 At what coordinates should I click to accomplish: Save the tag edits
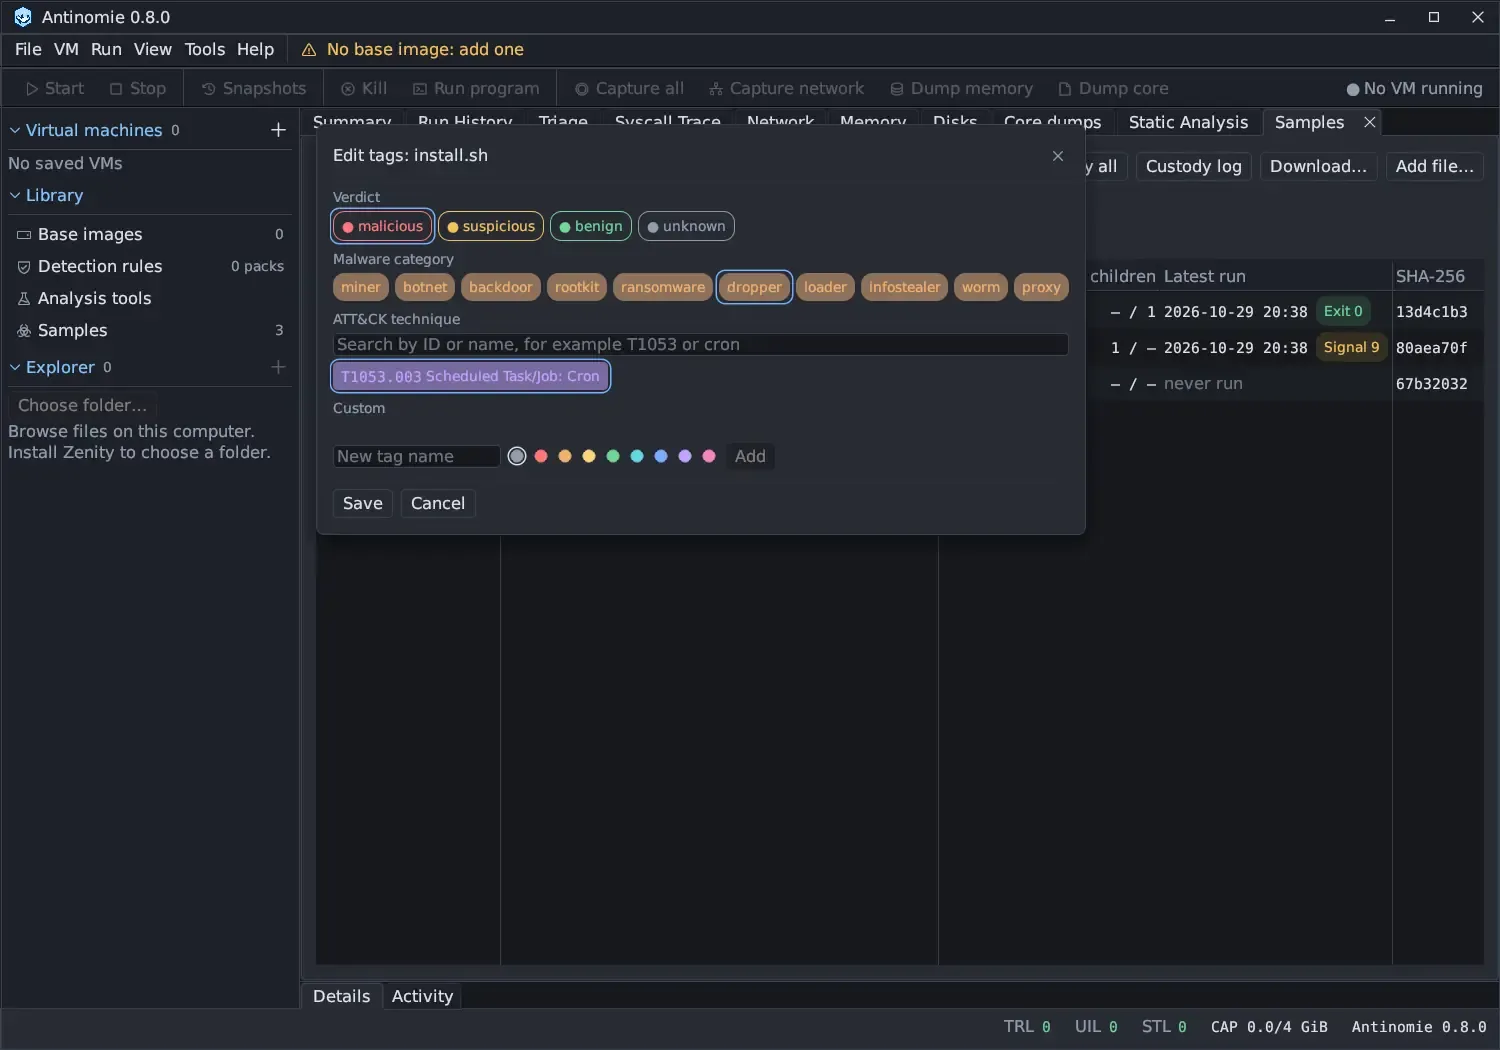[363, 503]
